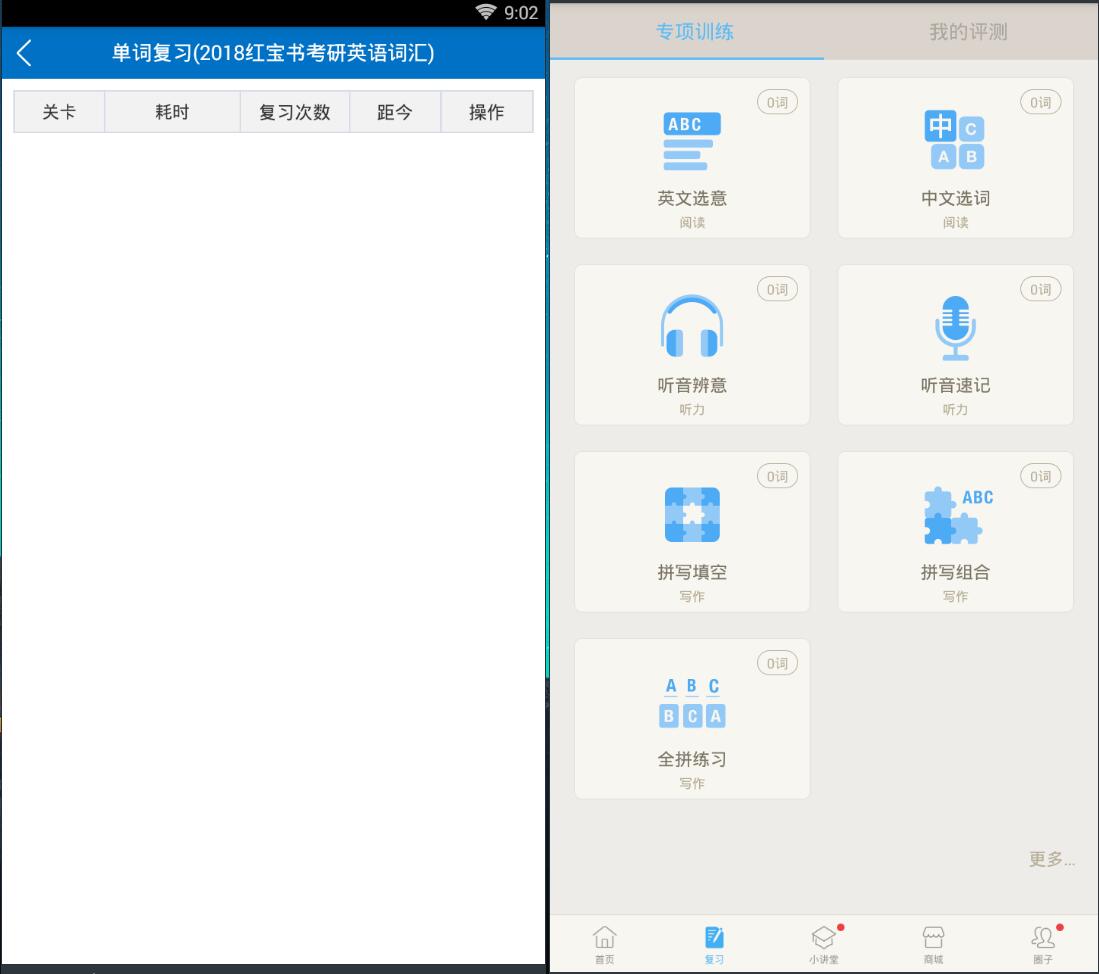Click the 0词 badge on 听音速记

point(1041,289)
